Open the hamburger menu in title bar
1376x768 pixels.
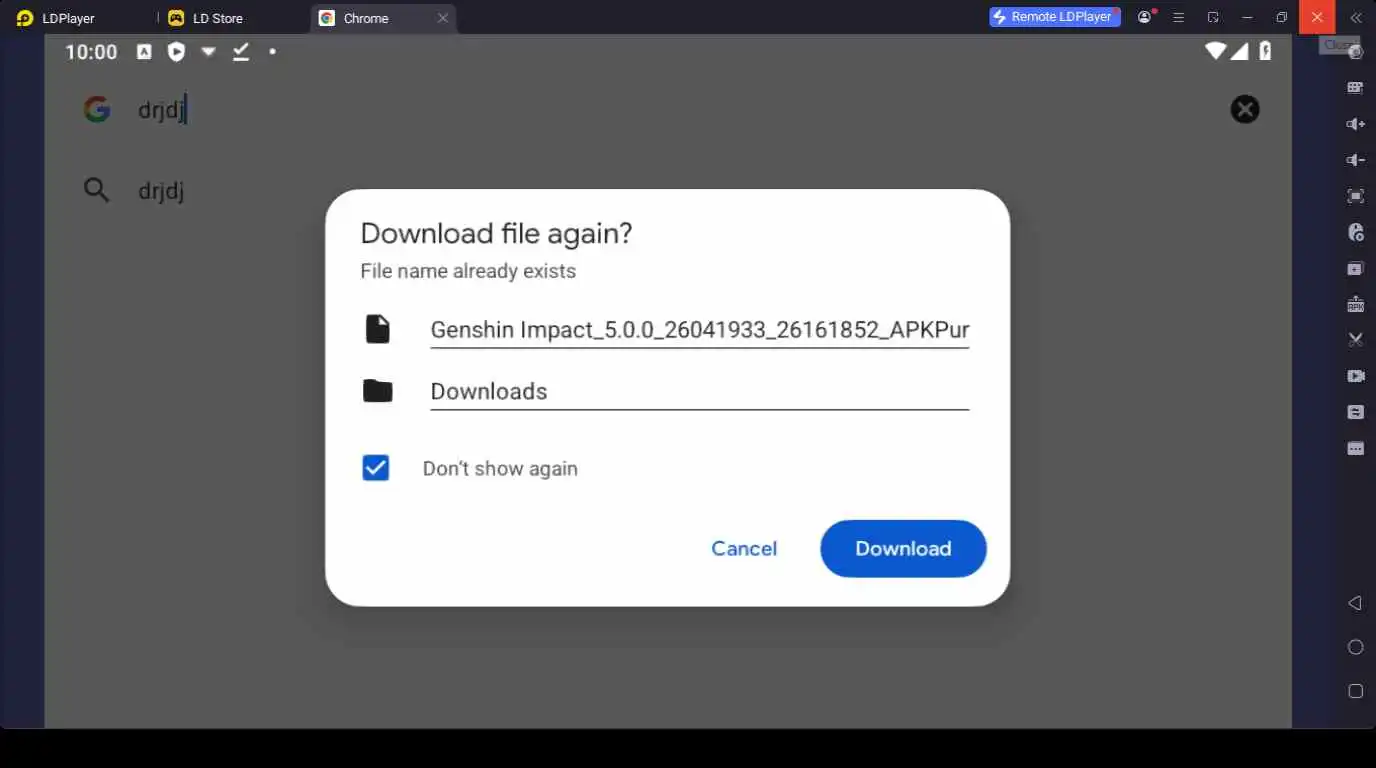click(1178, 17)
